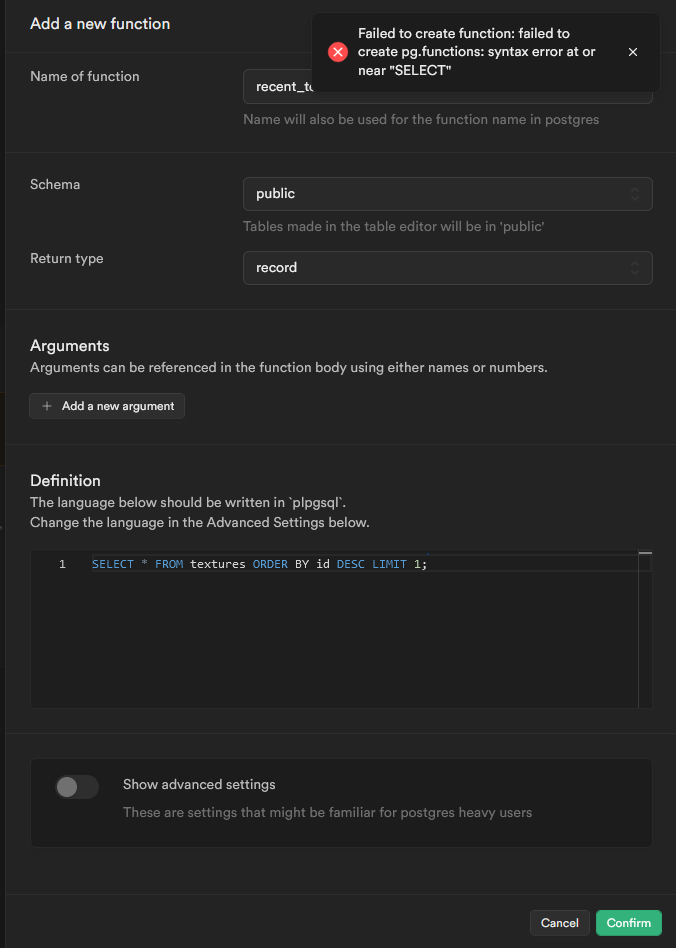Confirm the new function creation

coord(629,923)
